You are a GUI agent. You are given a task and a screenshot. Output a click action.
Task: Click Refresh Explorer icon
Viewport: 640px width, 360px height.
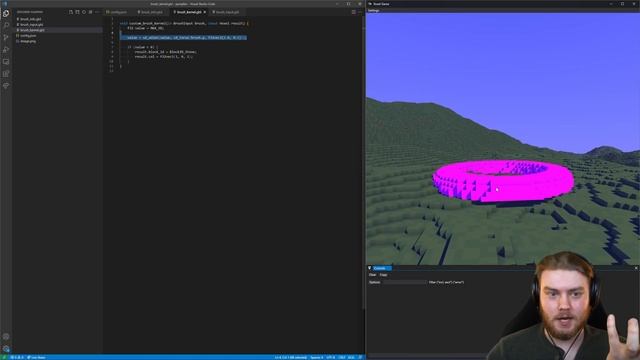click(84, 12)
